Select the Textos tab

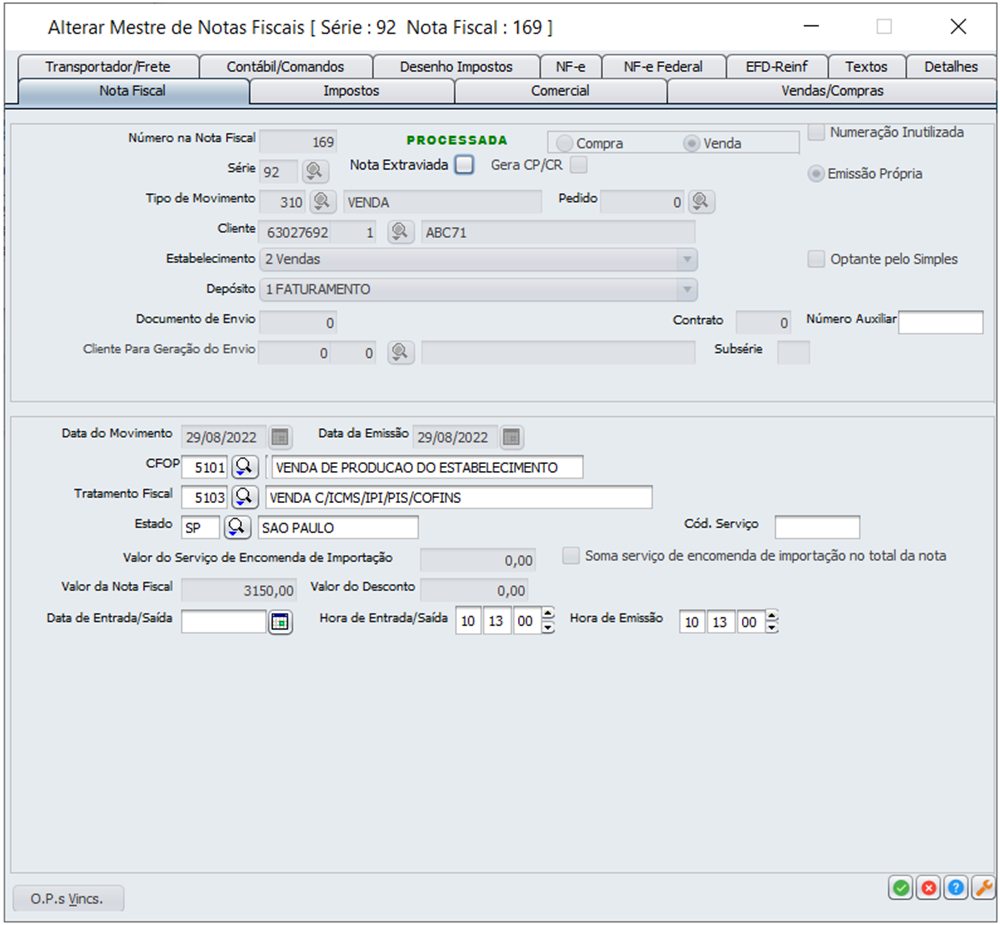866,66
